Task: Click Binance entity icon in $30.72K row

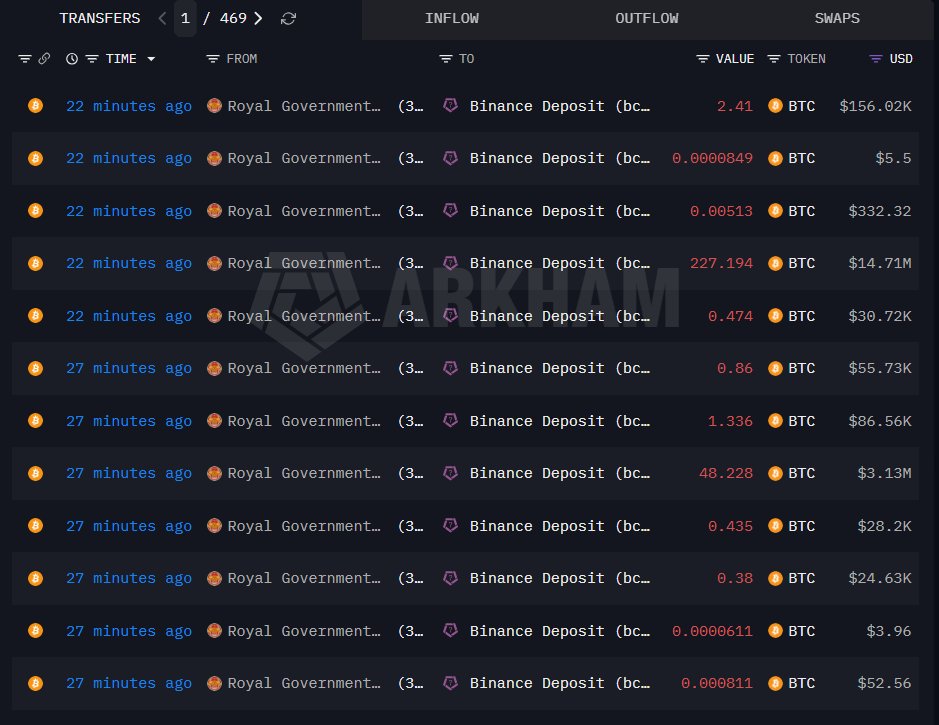Action: click(x=450, y=315)
